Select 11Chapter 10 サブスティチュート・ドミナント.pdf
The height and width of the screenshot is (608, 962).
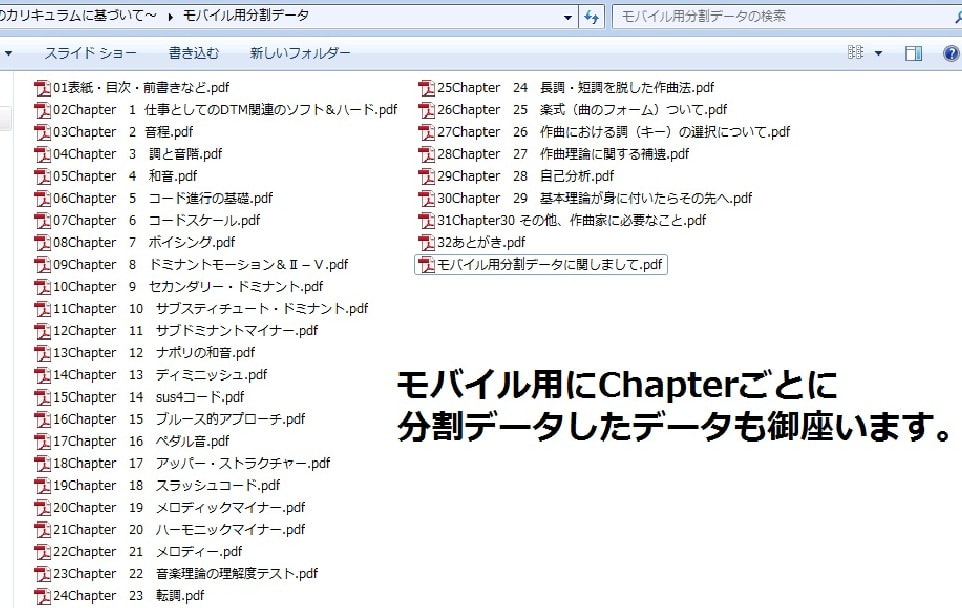pos(201,309)
